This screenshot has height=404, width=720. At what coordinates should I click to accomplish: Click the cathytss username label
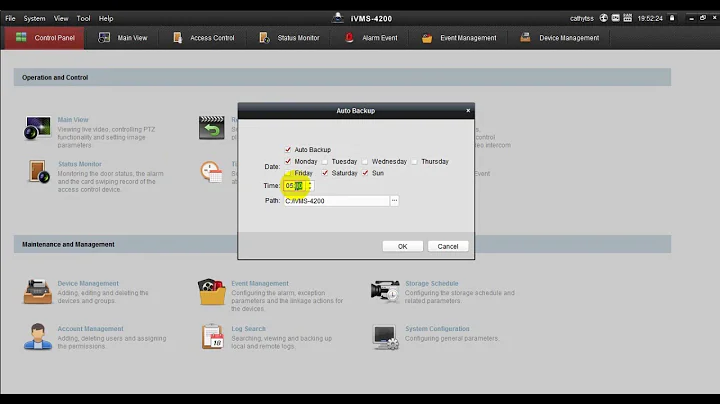(582, 18)
